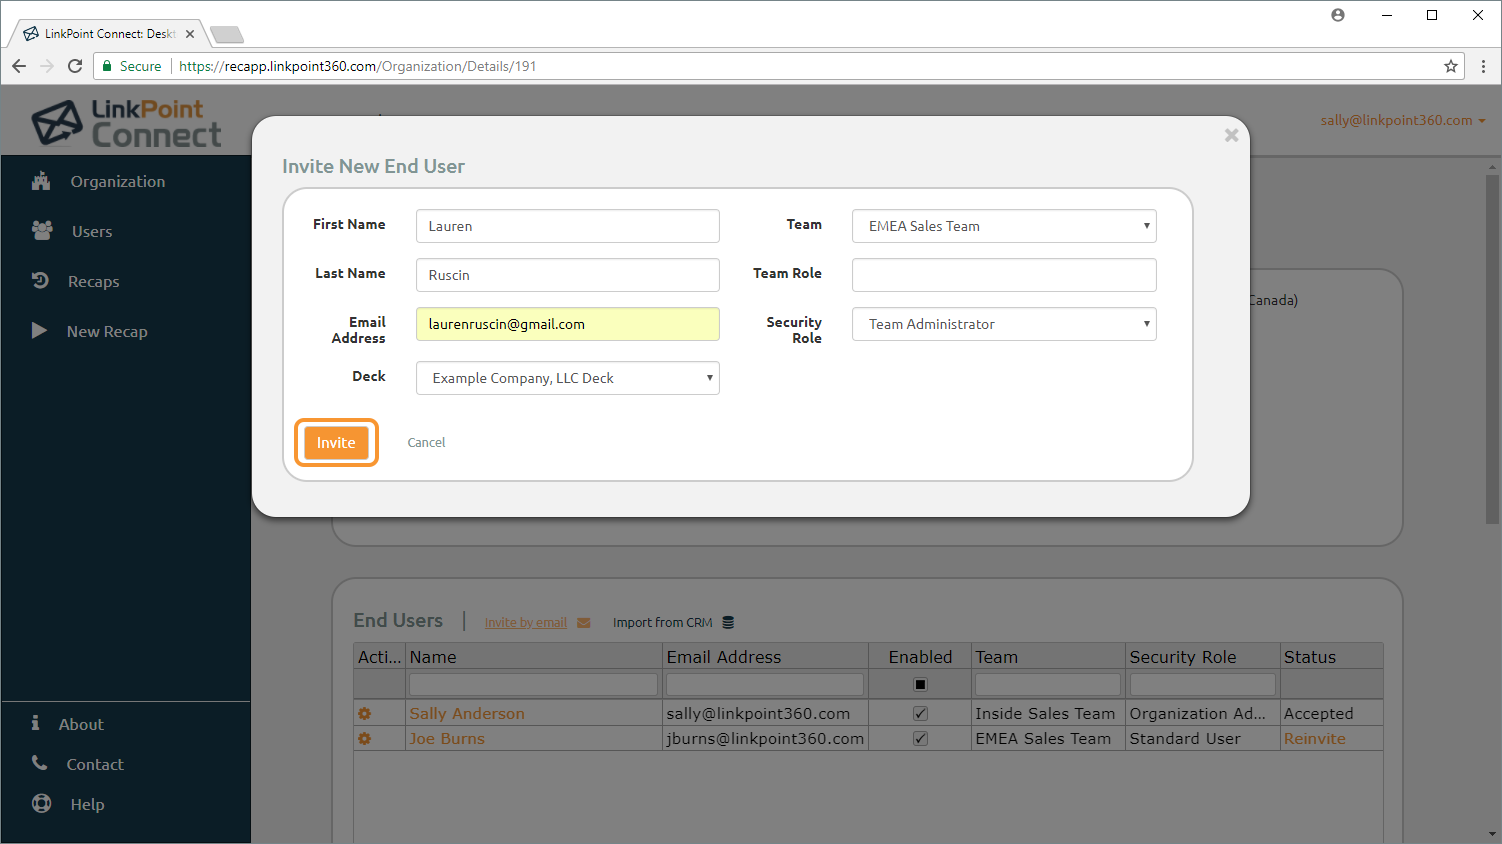Click the LinkPoint Connect logo
The width and height of the screenshot is (1502, 844).
tap(127, 123)
